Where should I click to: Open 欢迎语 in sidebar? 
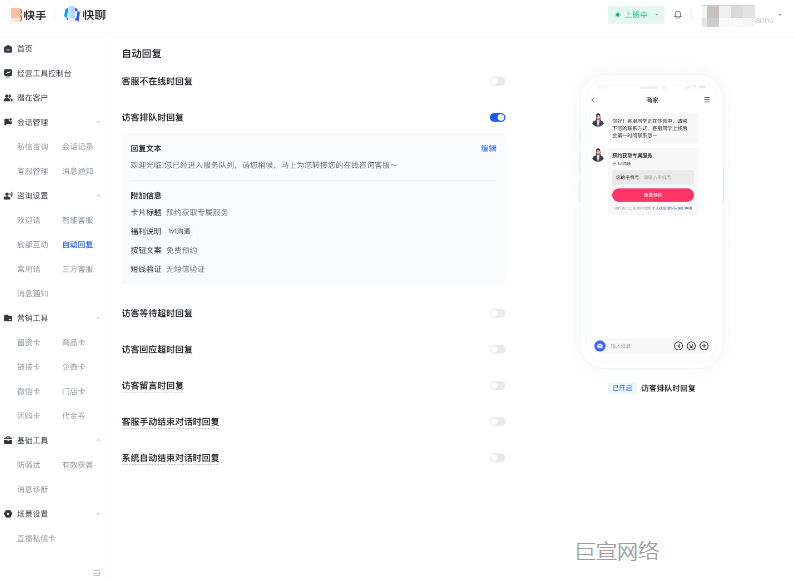28,220
